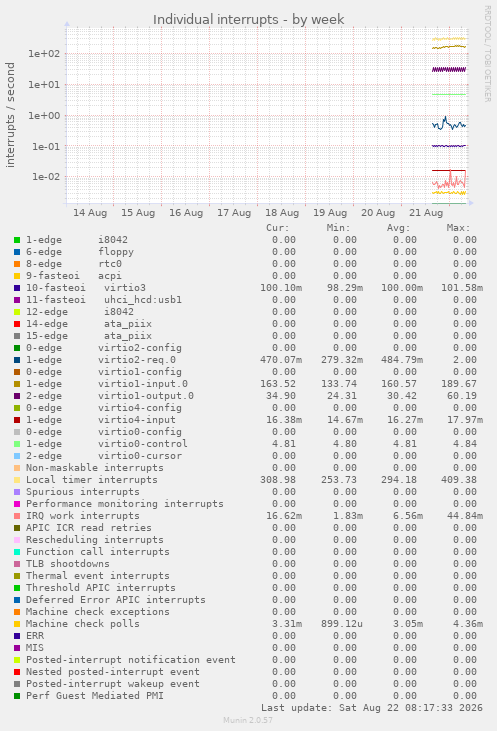Click the 'interrupts / second' axis label
The image size is (497, 731).
10,115
